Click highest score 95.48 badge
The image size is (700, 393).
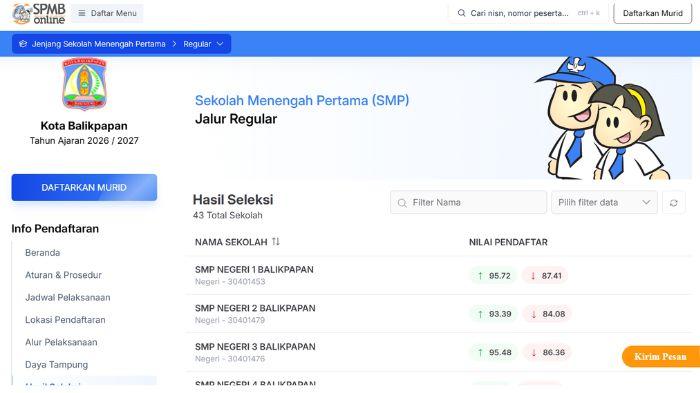click(494, 352)
